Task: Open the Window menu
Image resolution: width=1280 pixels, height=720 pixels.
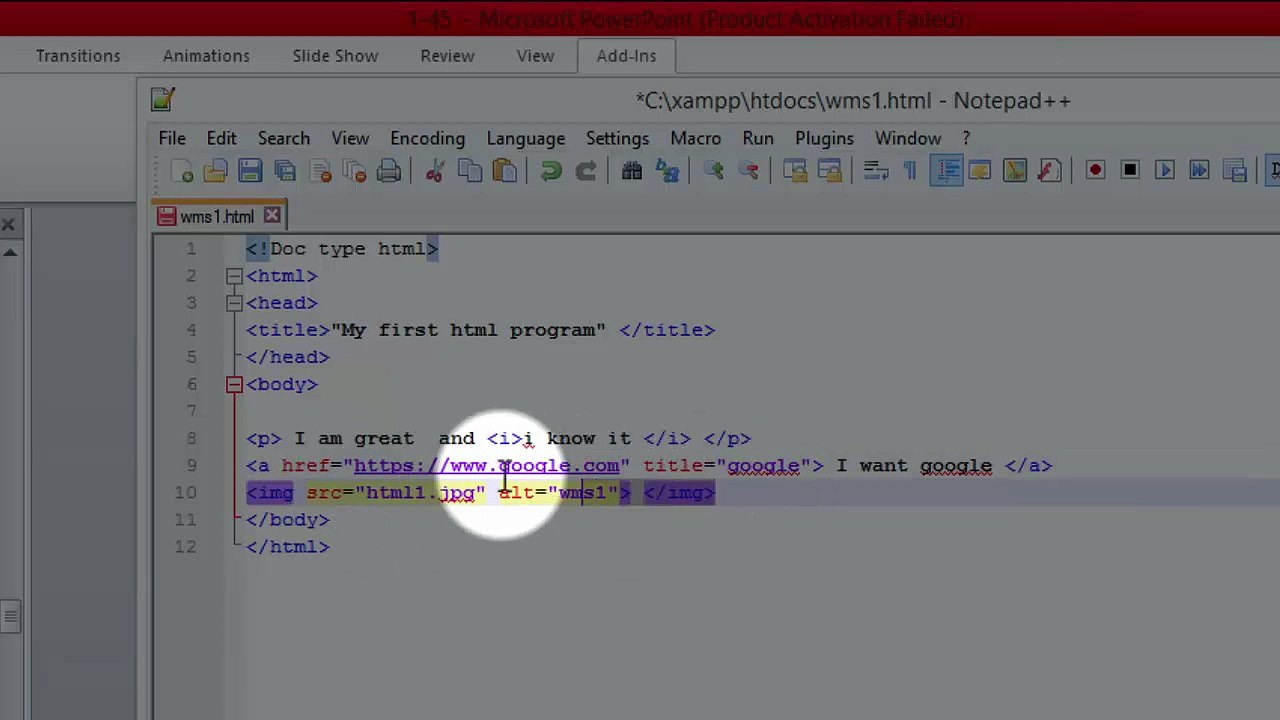Action: click(908, 138)
